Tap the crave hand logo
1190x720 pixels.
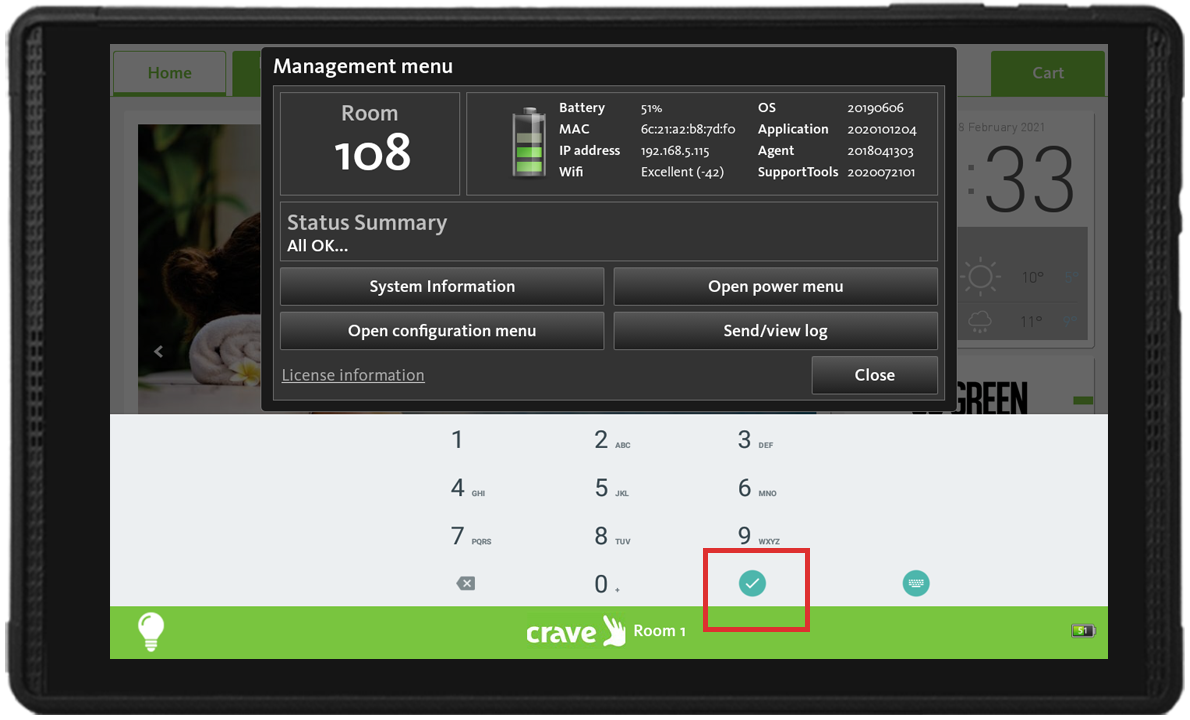pos(576,631)
